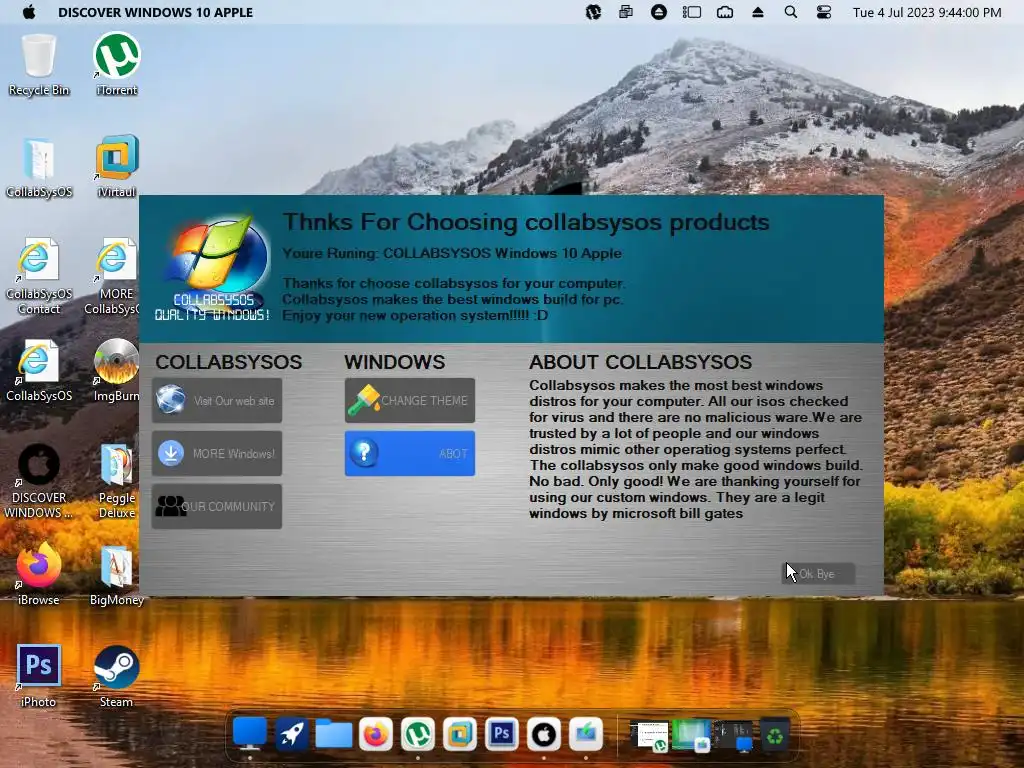Select the BigMoney desktop icon
Image resolution: width=1024 pixels, height=768 pixels.
click(117, 575)
